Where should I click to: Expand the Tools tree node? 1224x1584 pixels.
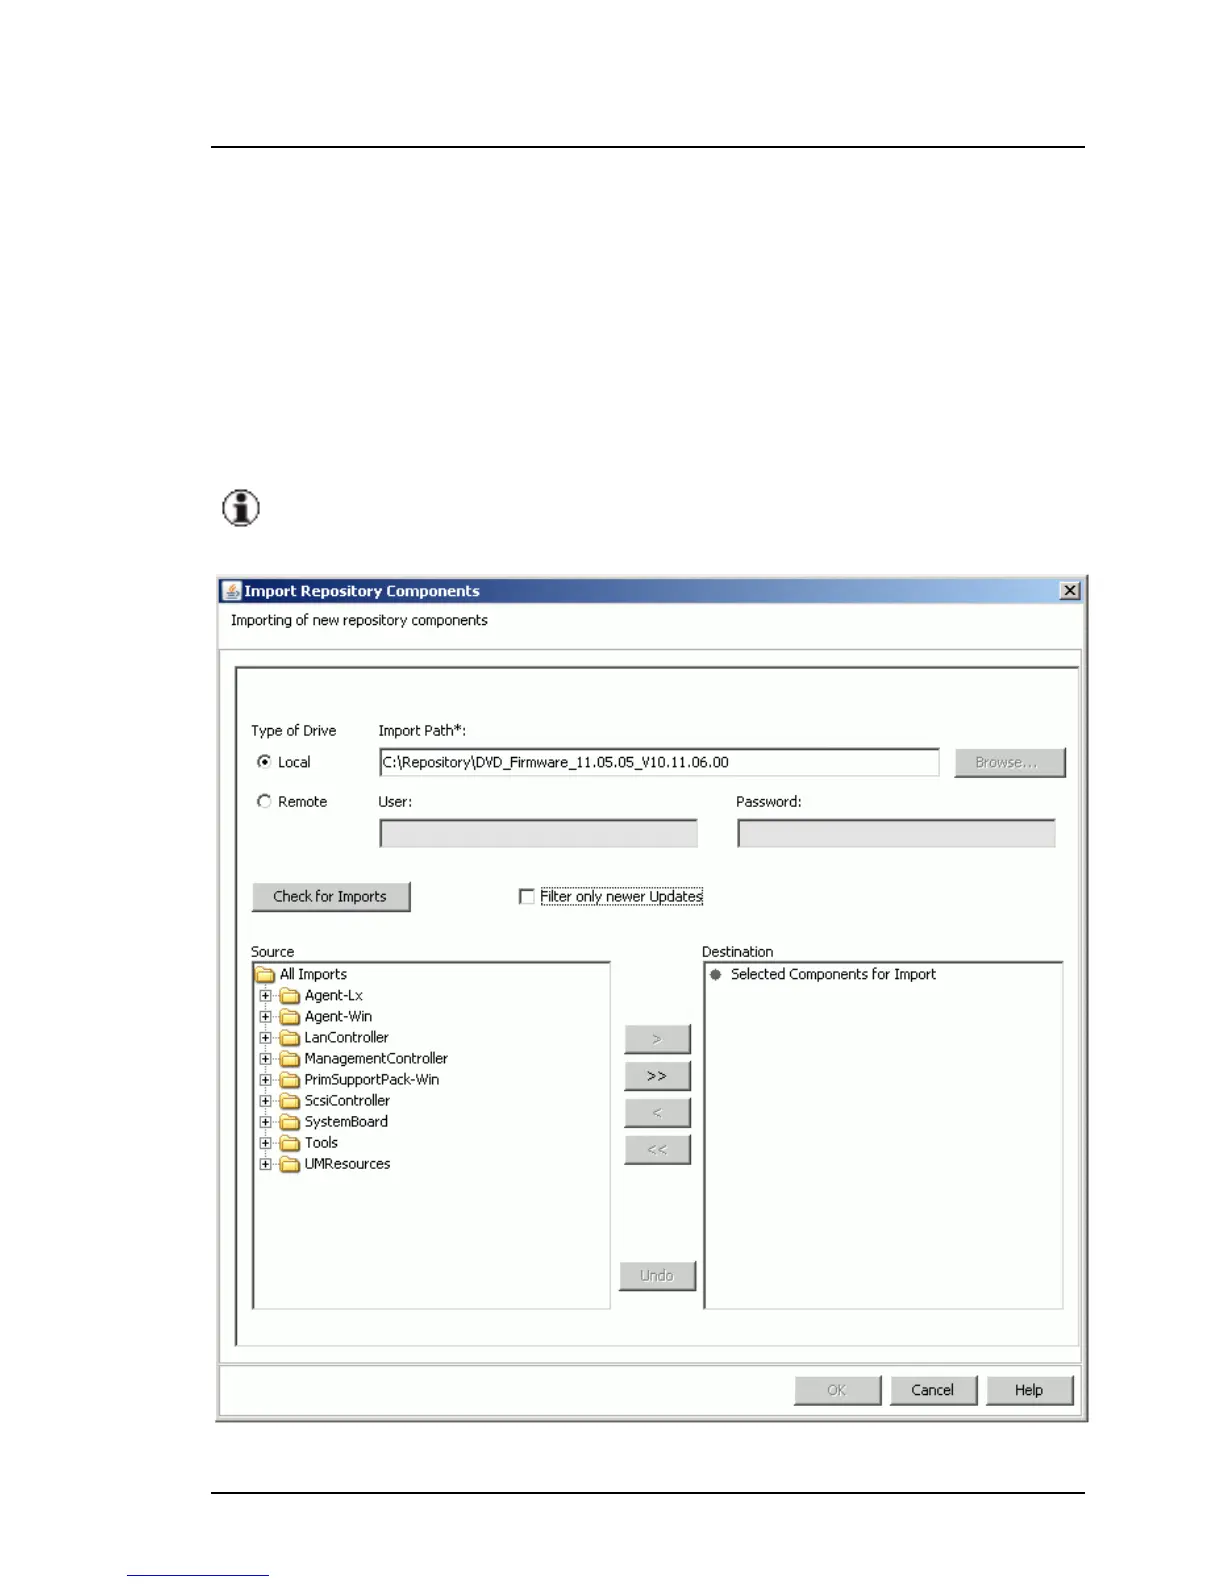click(x=265, y=1143)
